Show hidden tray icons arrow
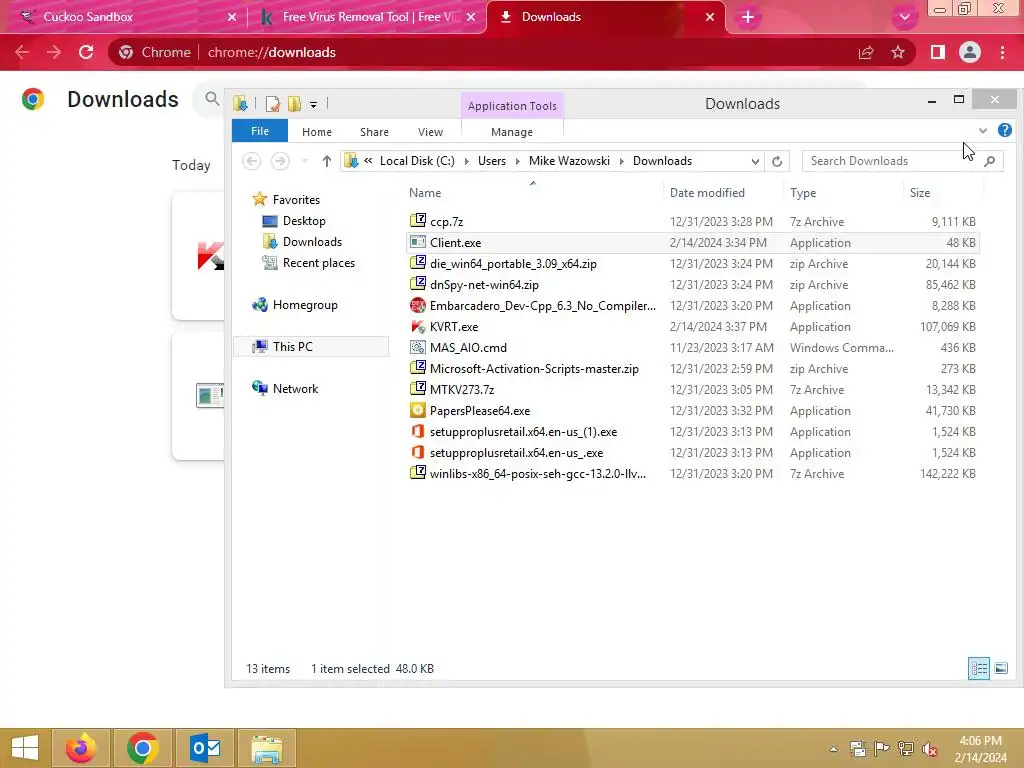1024x768 pixels. pyautogui.click(x=833, y=749)
